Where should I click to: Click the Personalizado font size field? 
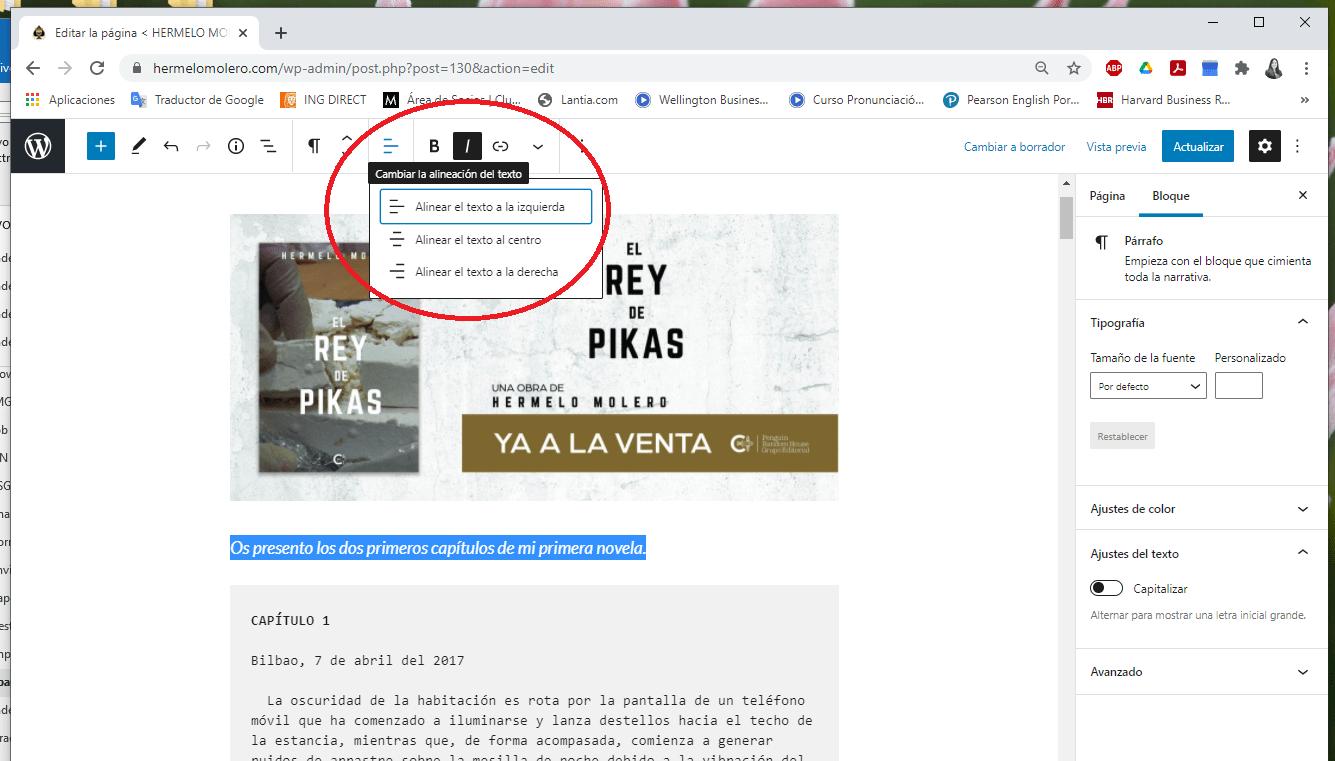click(1239, 386)
